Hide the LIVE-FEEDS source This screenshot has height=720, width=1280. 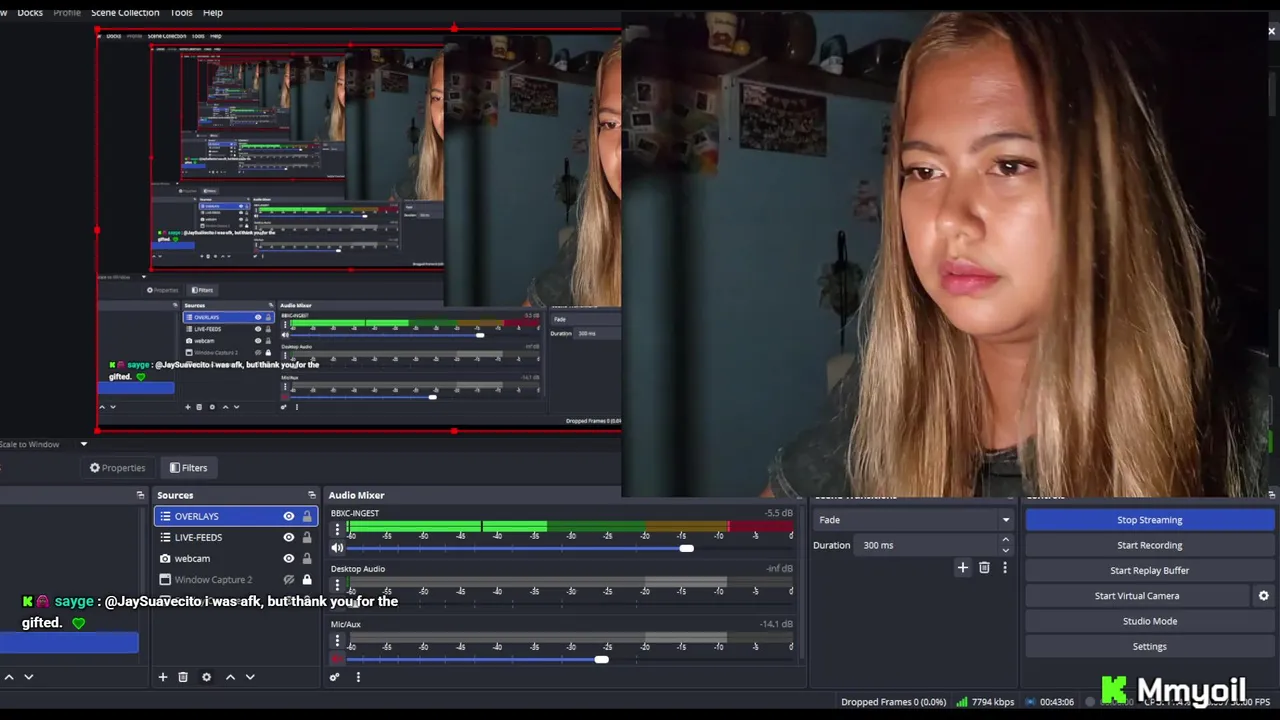(289, 537)
